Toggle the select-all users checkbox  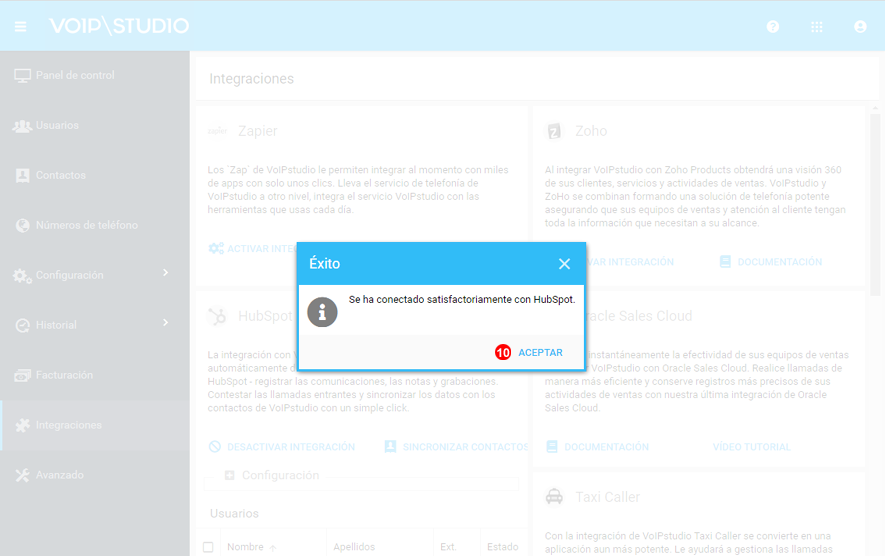(x=208, y=547)
